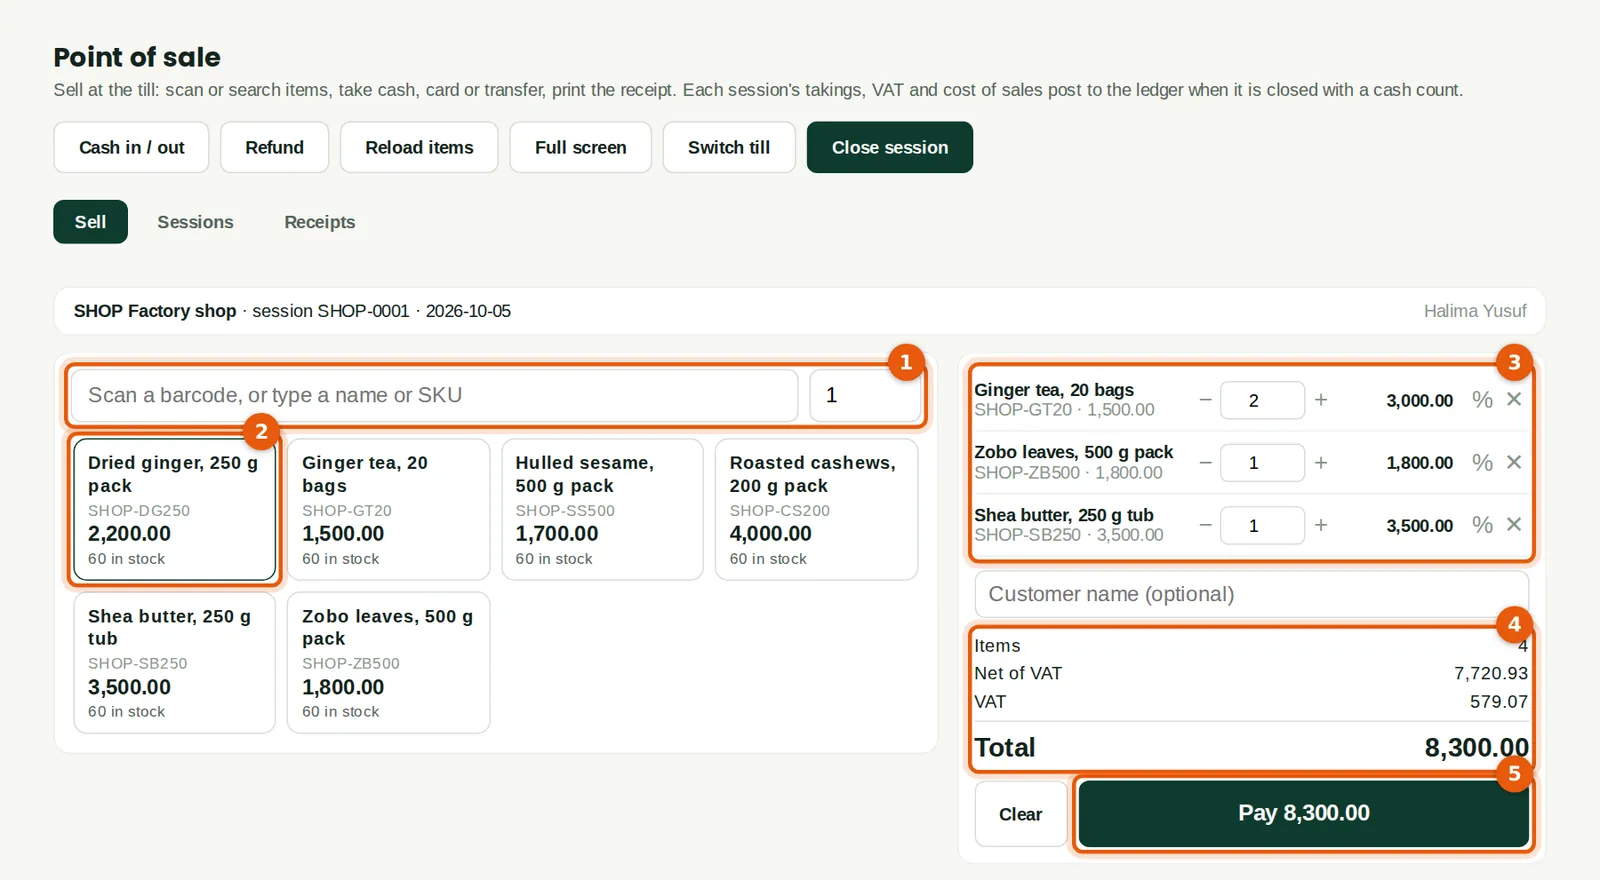
Task: Click Pay 8,300.00 button
Action: (1304, 813)
